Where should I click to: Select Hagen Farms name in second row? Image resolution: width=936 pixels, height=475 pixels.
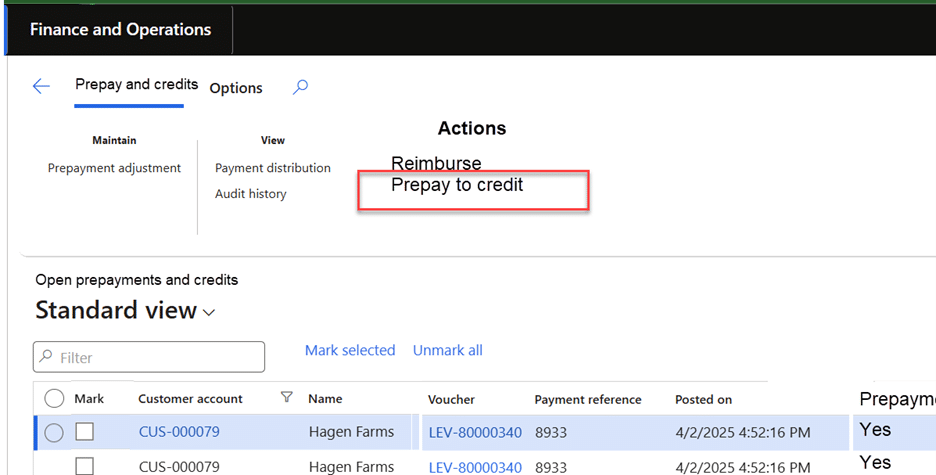click(352, 466)
